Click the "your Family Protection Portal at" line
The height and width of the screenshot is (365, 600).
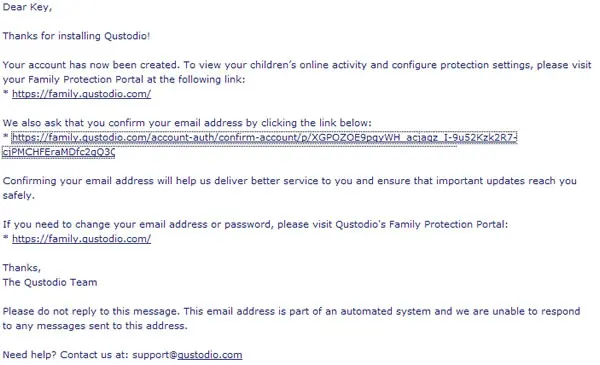coord(124,80)
